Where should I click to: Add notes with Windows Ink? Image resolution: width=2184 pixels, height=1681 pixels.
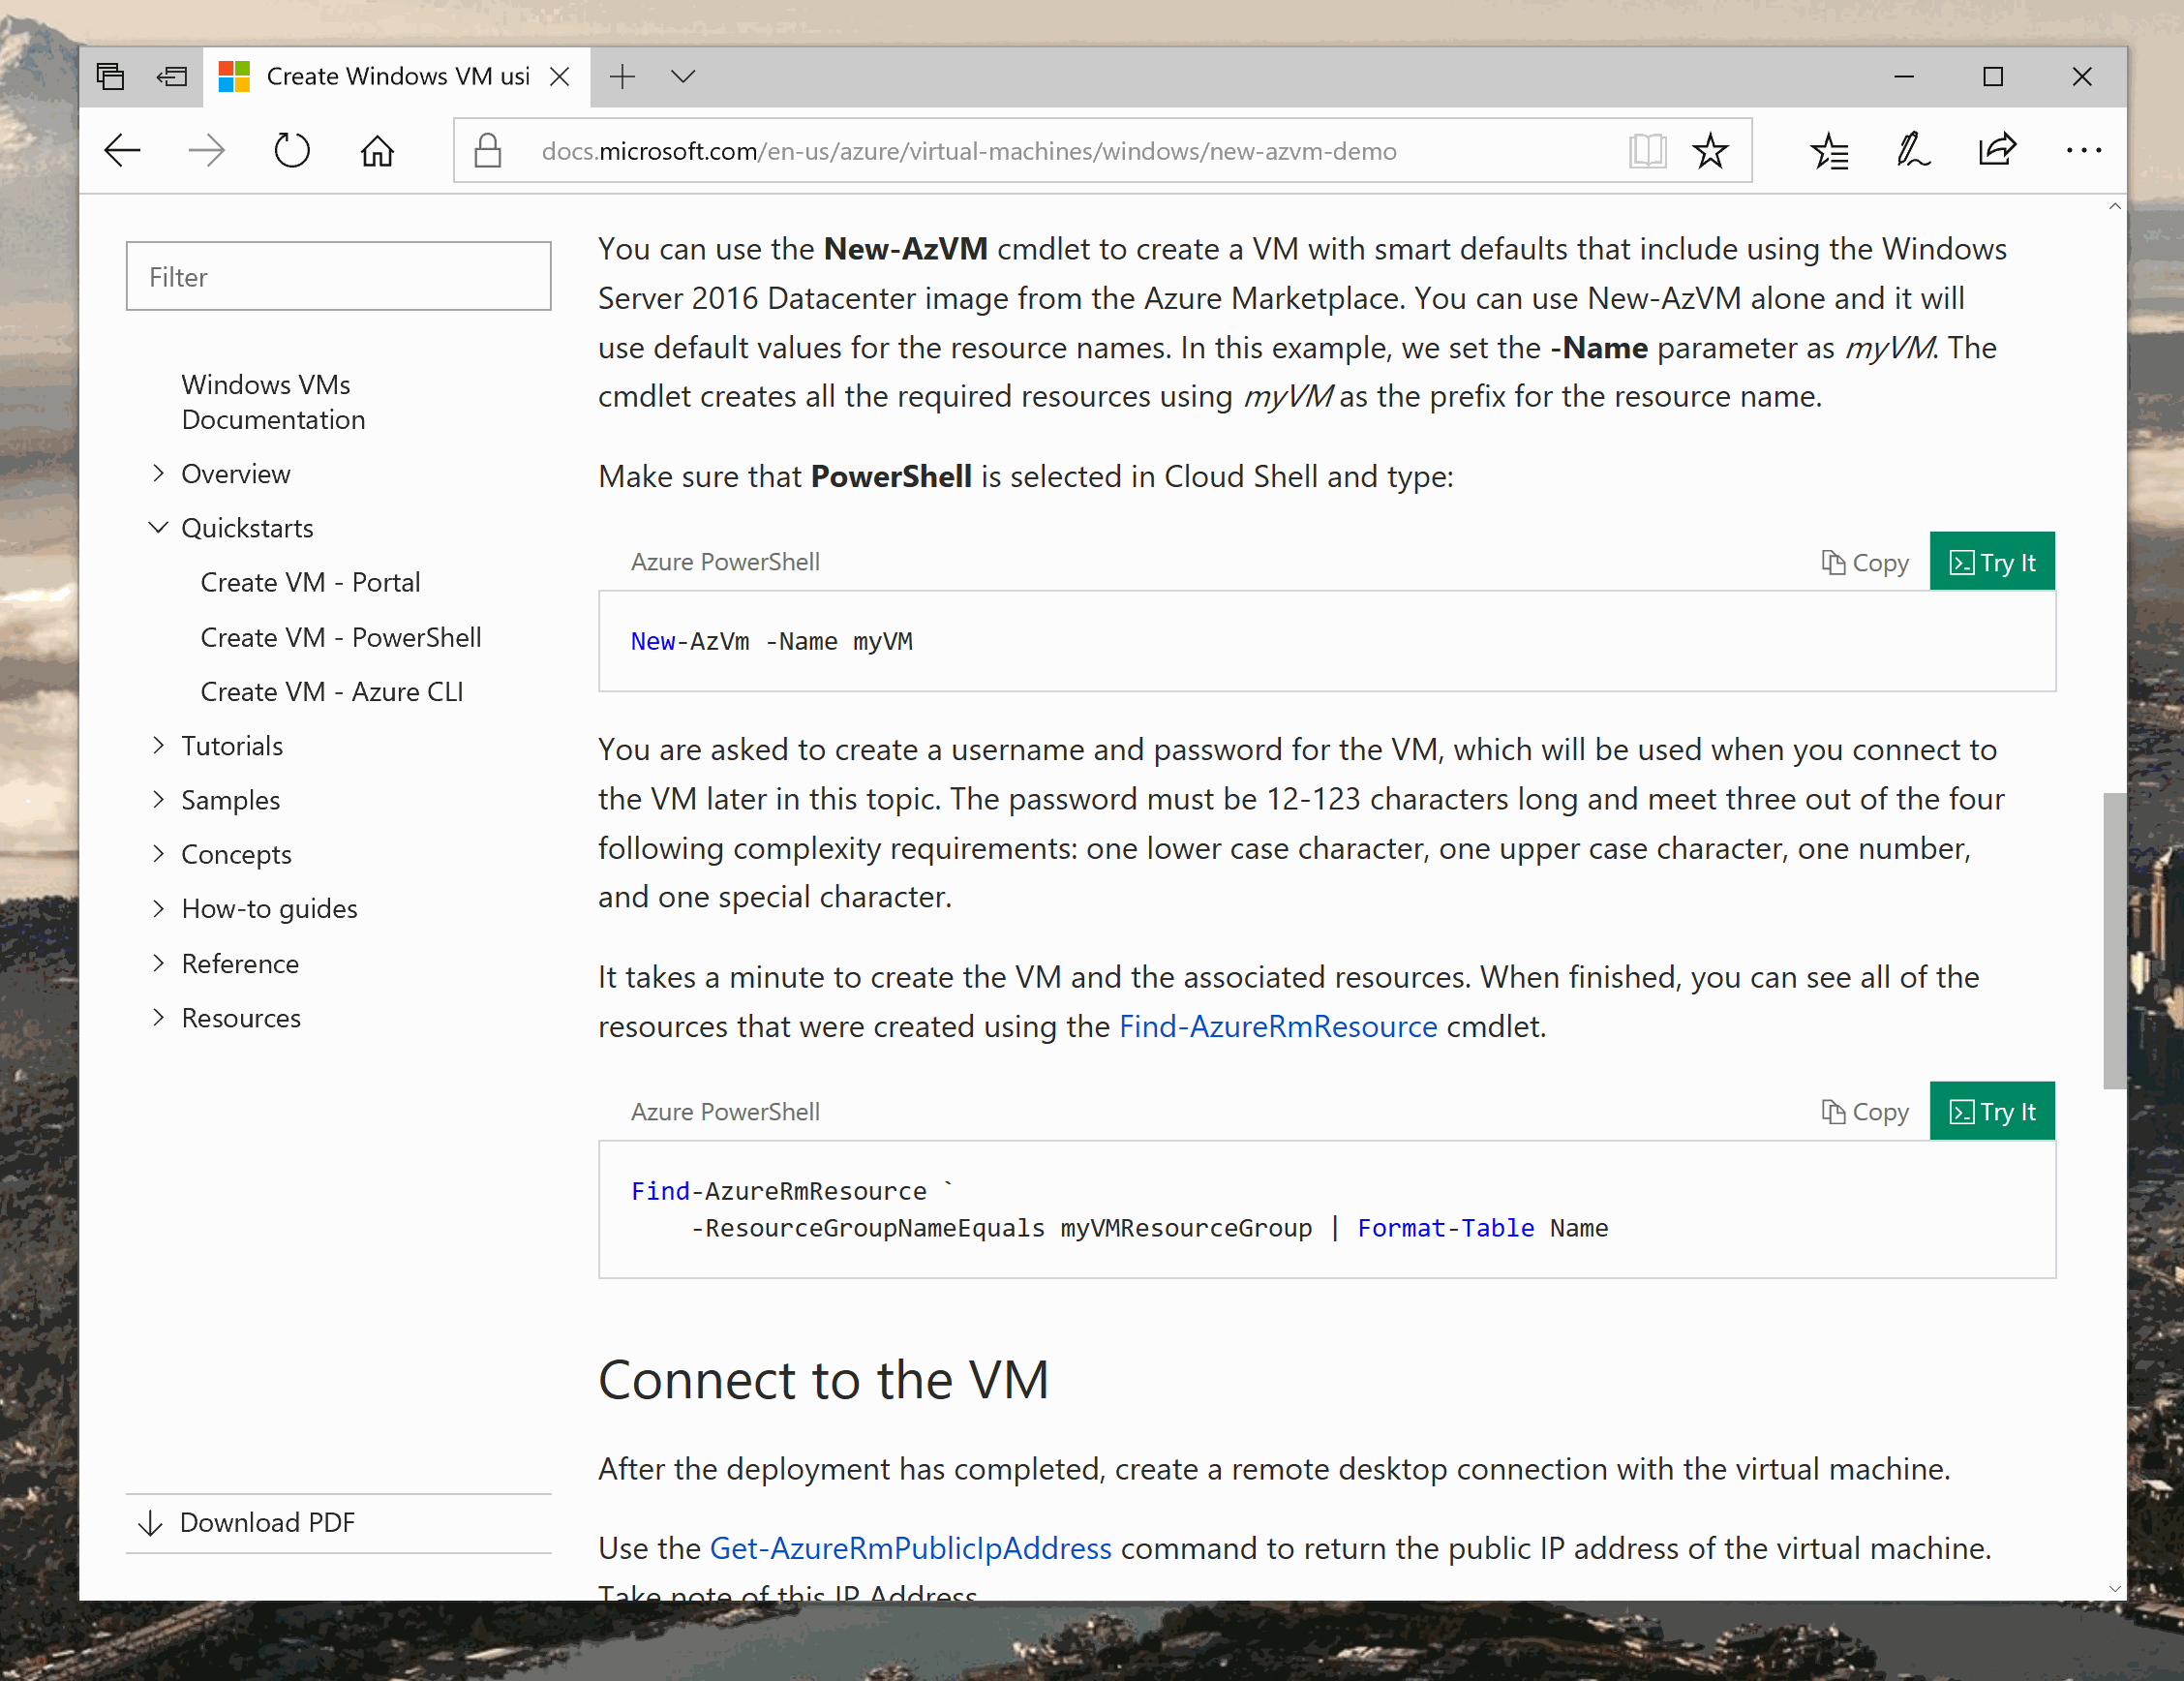[1913, 150]
